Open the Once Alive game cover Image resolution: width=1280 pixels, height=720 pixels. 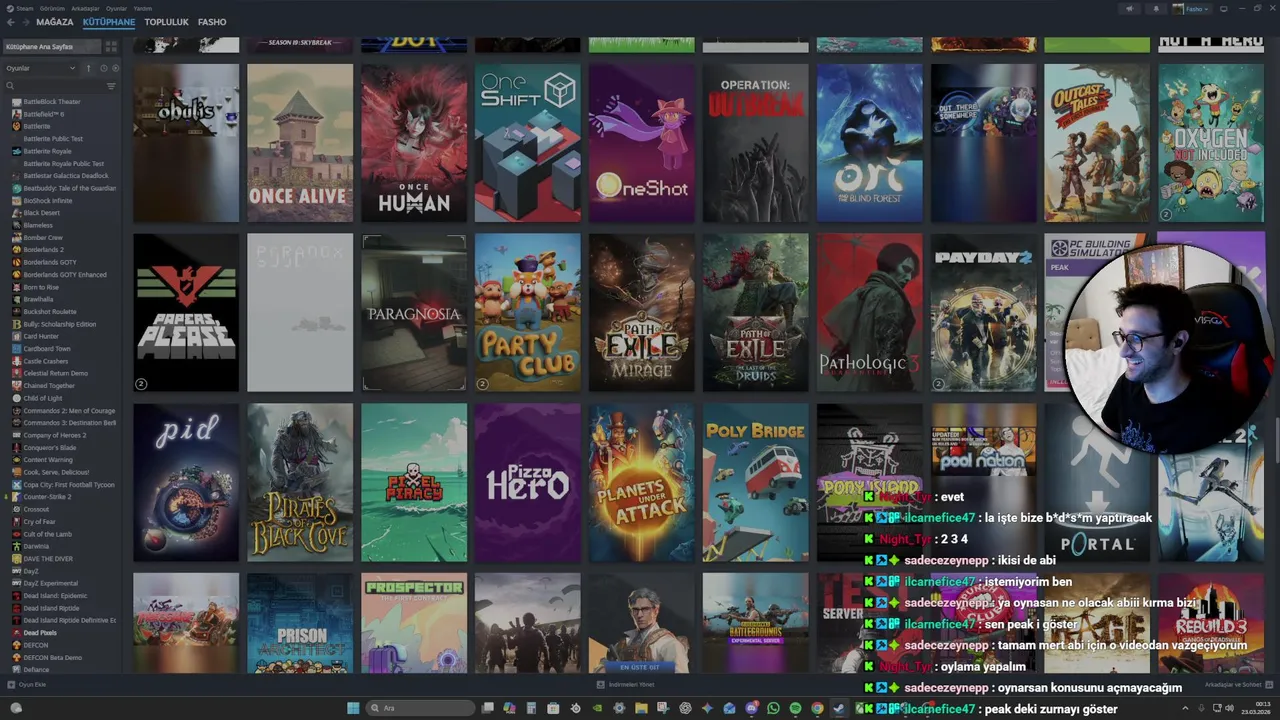(300, 143)
